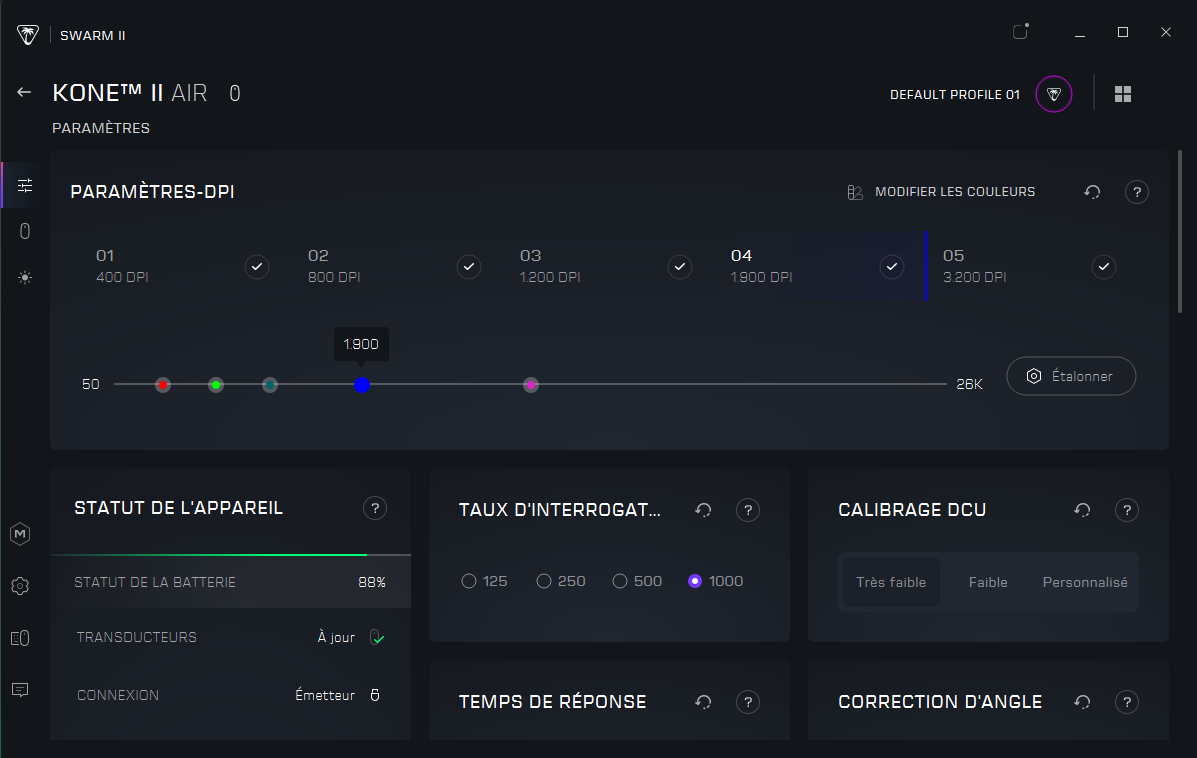Switch to Personnalisé calibration tab
Screen dimensions: 1197x758
(x=1084, y=582)
